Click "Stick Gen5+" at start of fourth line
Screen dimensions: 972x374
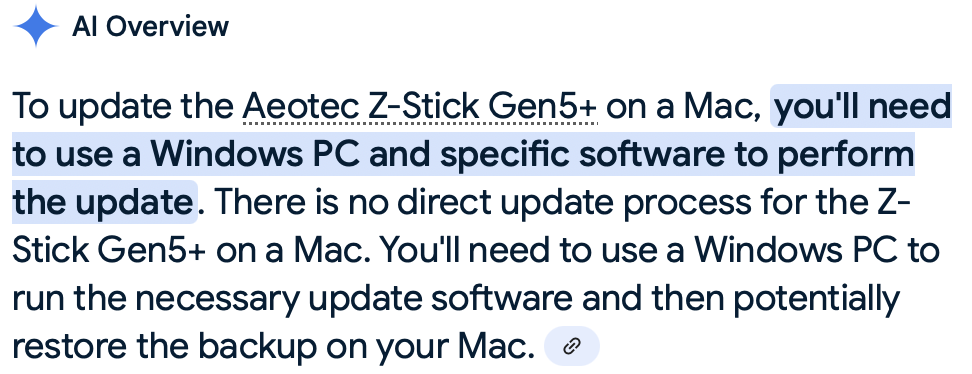point(109,250)
